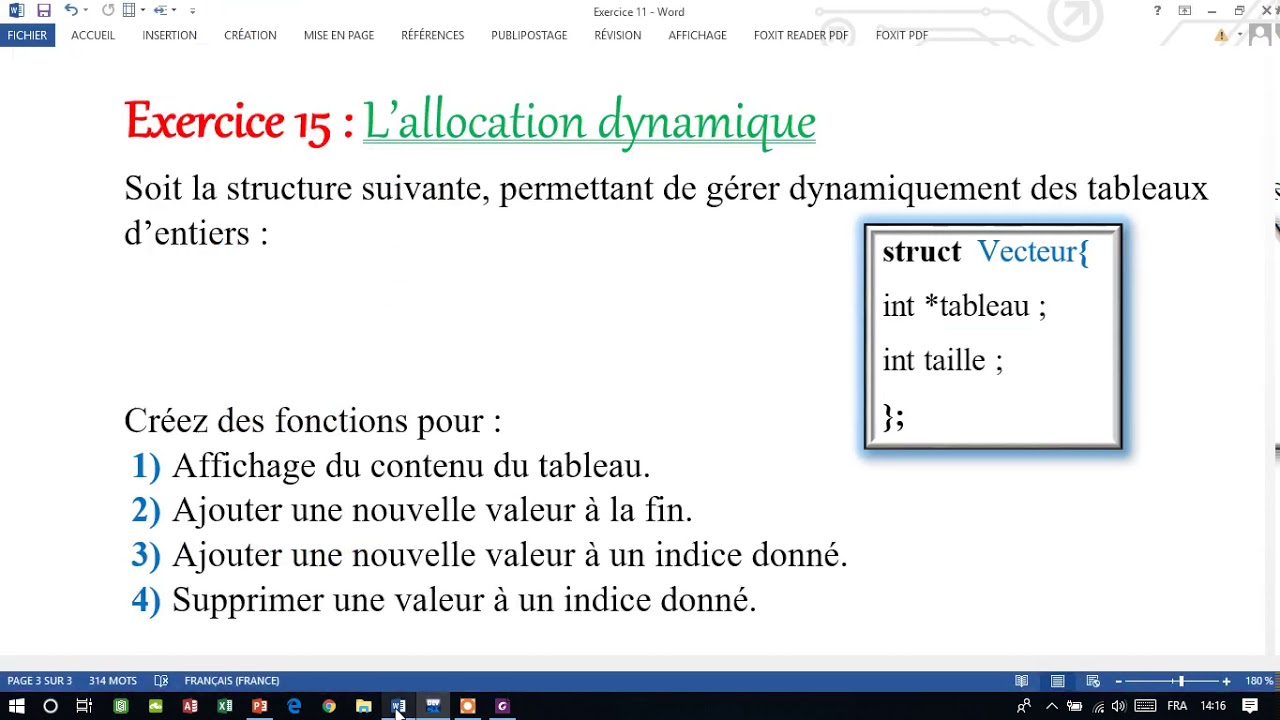Click the 180 % zoom level

point(1259,681)
